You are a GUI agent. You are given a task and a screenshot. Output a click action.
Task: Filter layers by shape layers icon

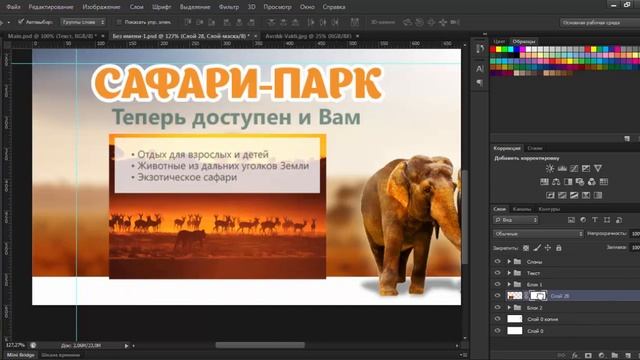607,220
